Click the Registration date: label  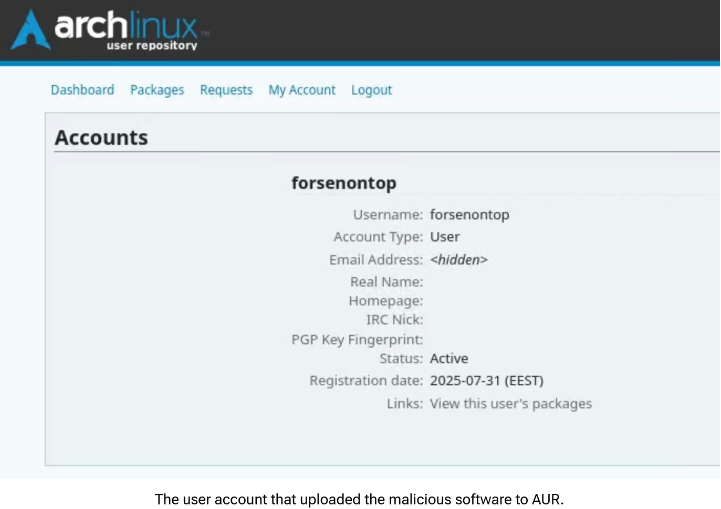pos(366,381)
